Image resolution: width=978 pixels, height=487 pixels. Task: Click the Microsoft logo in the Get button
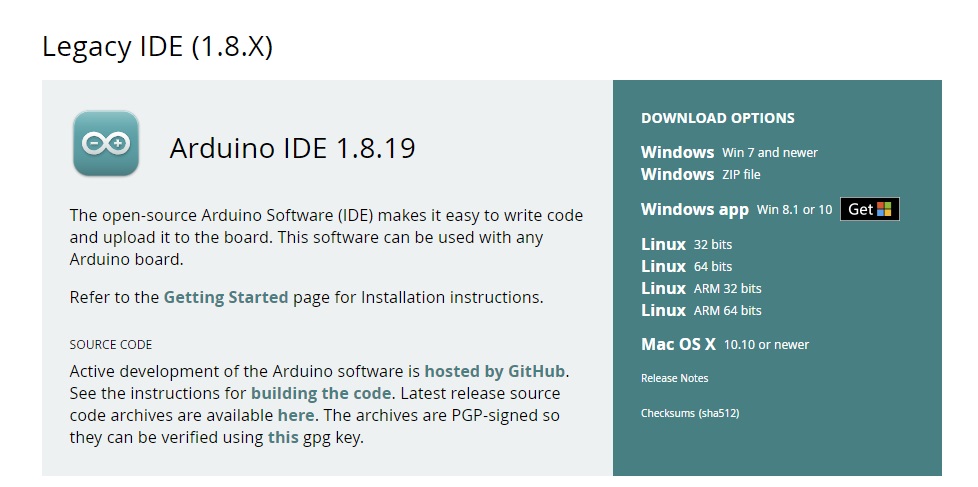(x=884, y=209)
